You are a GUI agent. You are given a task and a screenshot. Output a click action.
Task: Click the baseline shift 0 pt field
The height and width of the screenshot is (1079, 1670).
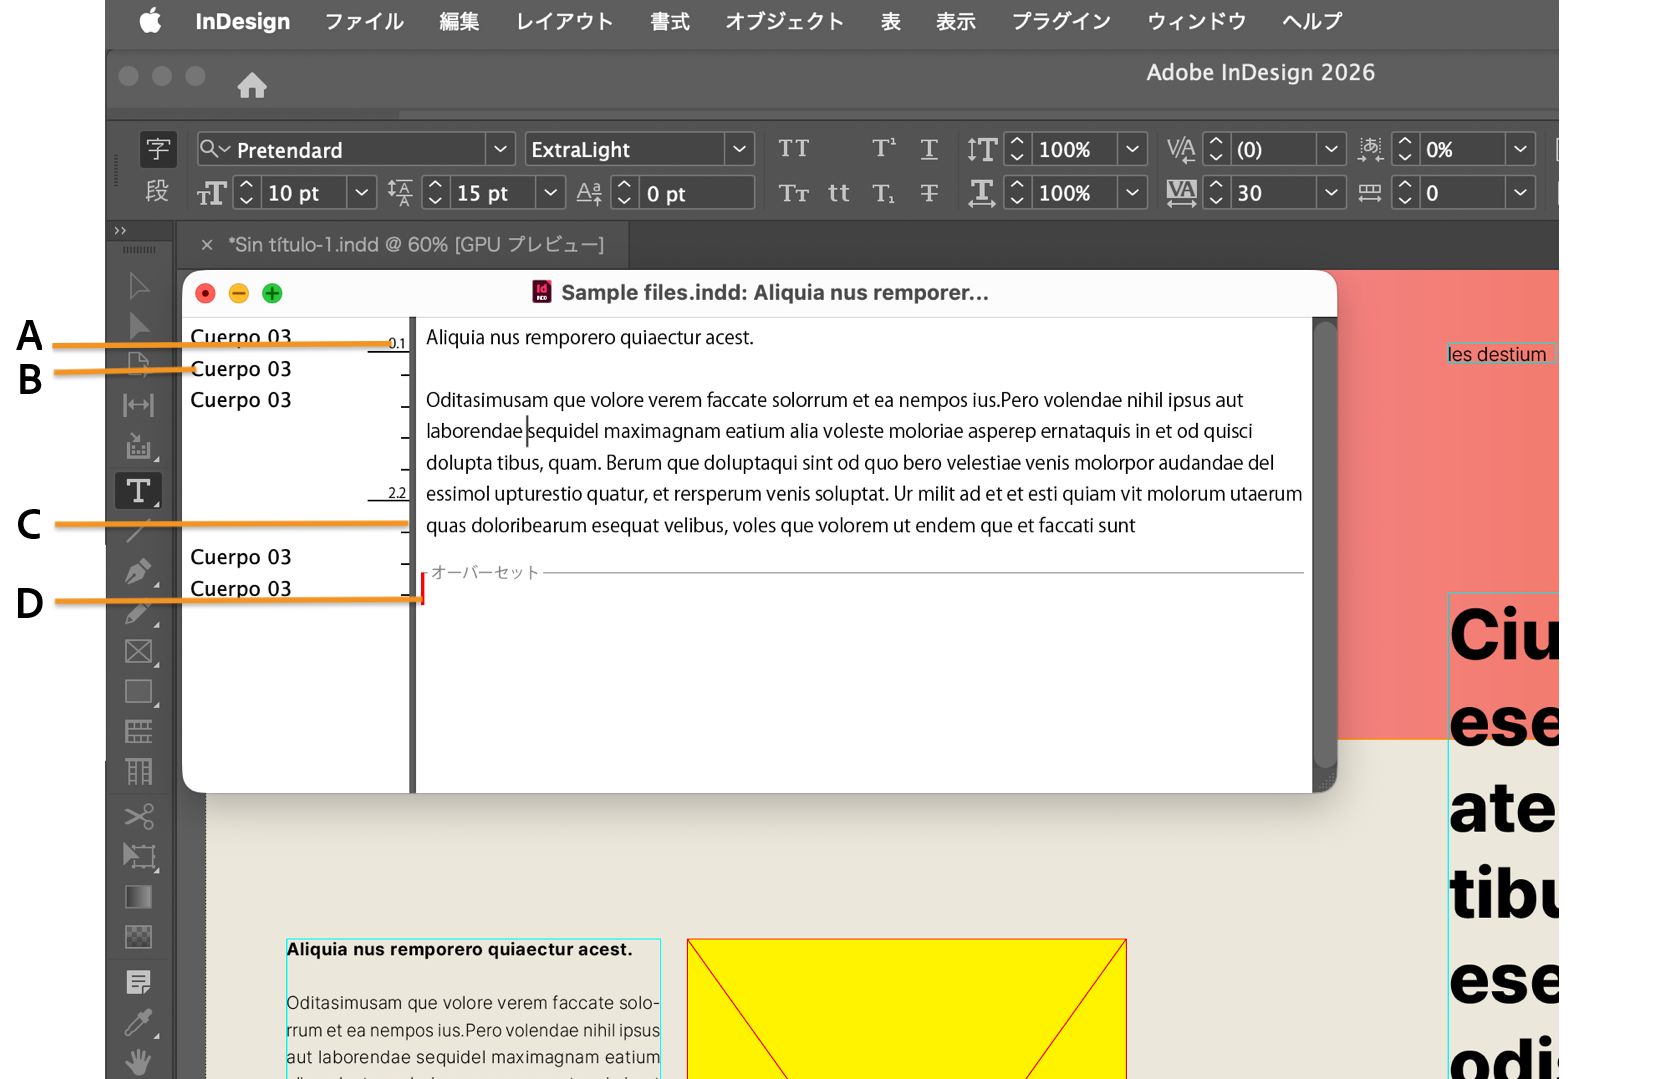coord(697,193)
